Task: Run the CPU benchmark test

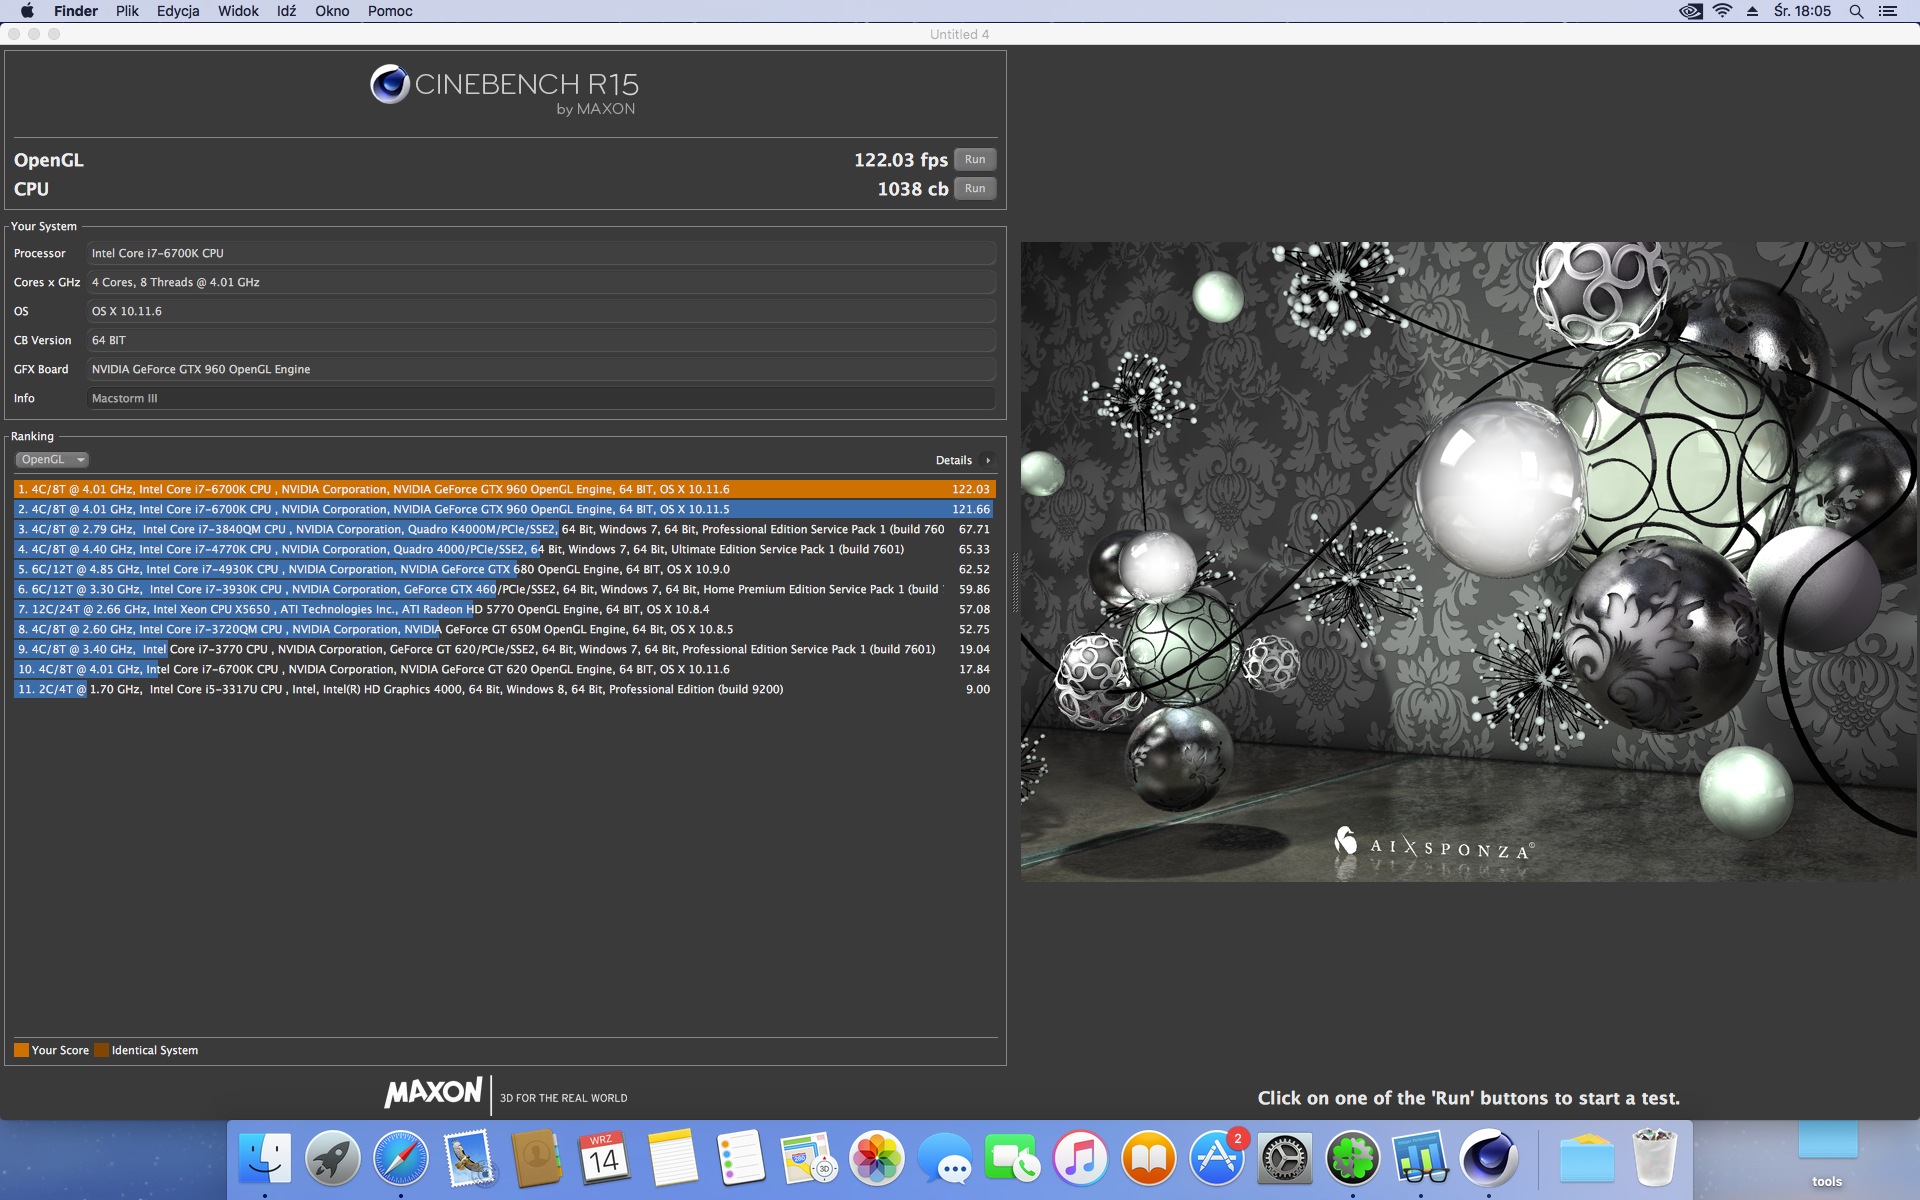Action: [x=974, y=189]
